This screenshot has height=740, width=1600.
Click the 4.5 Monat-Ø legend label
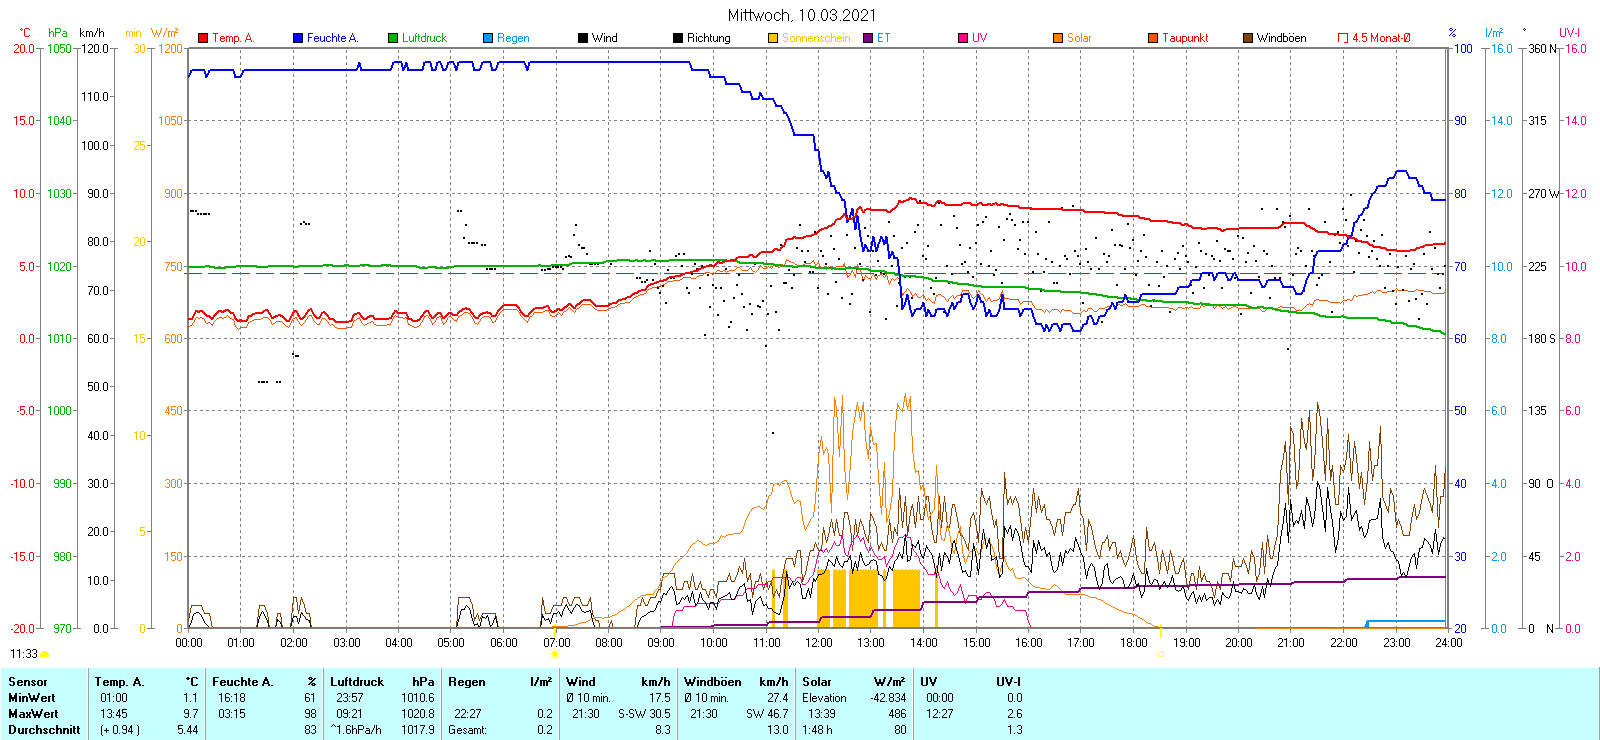1381,38
